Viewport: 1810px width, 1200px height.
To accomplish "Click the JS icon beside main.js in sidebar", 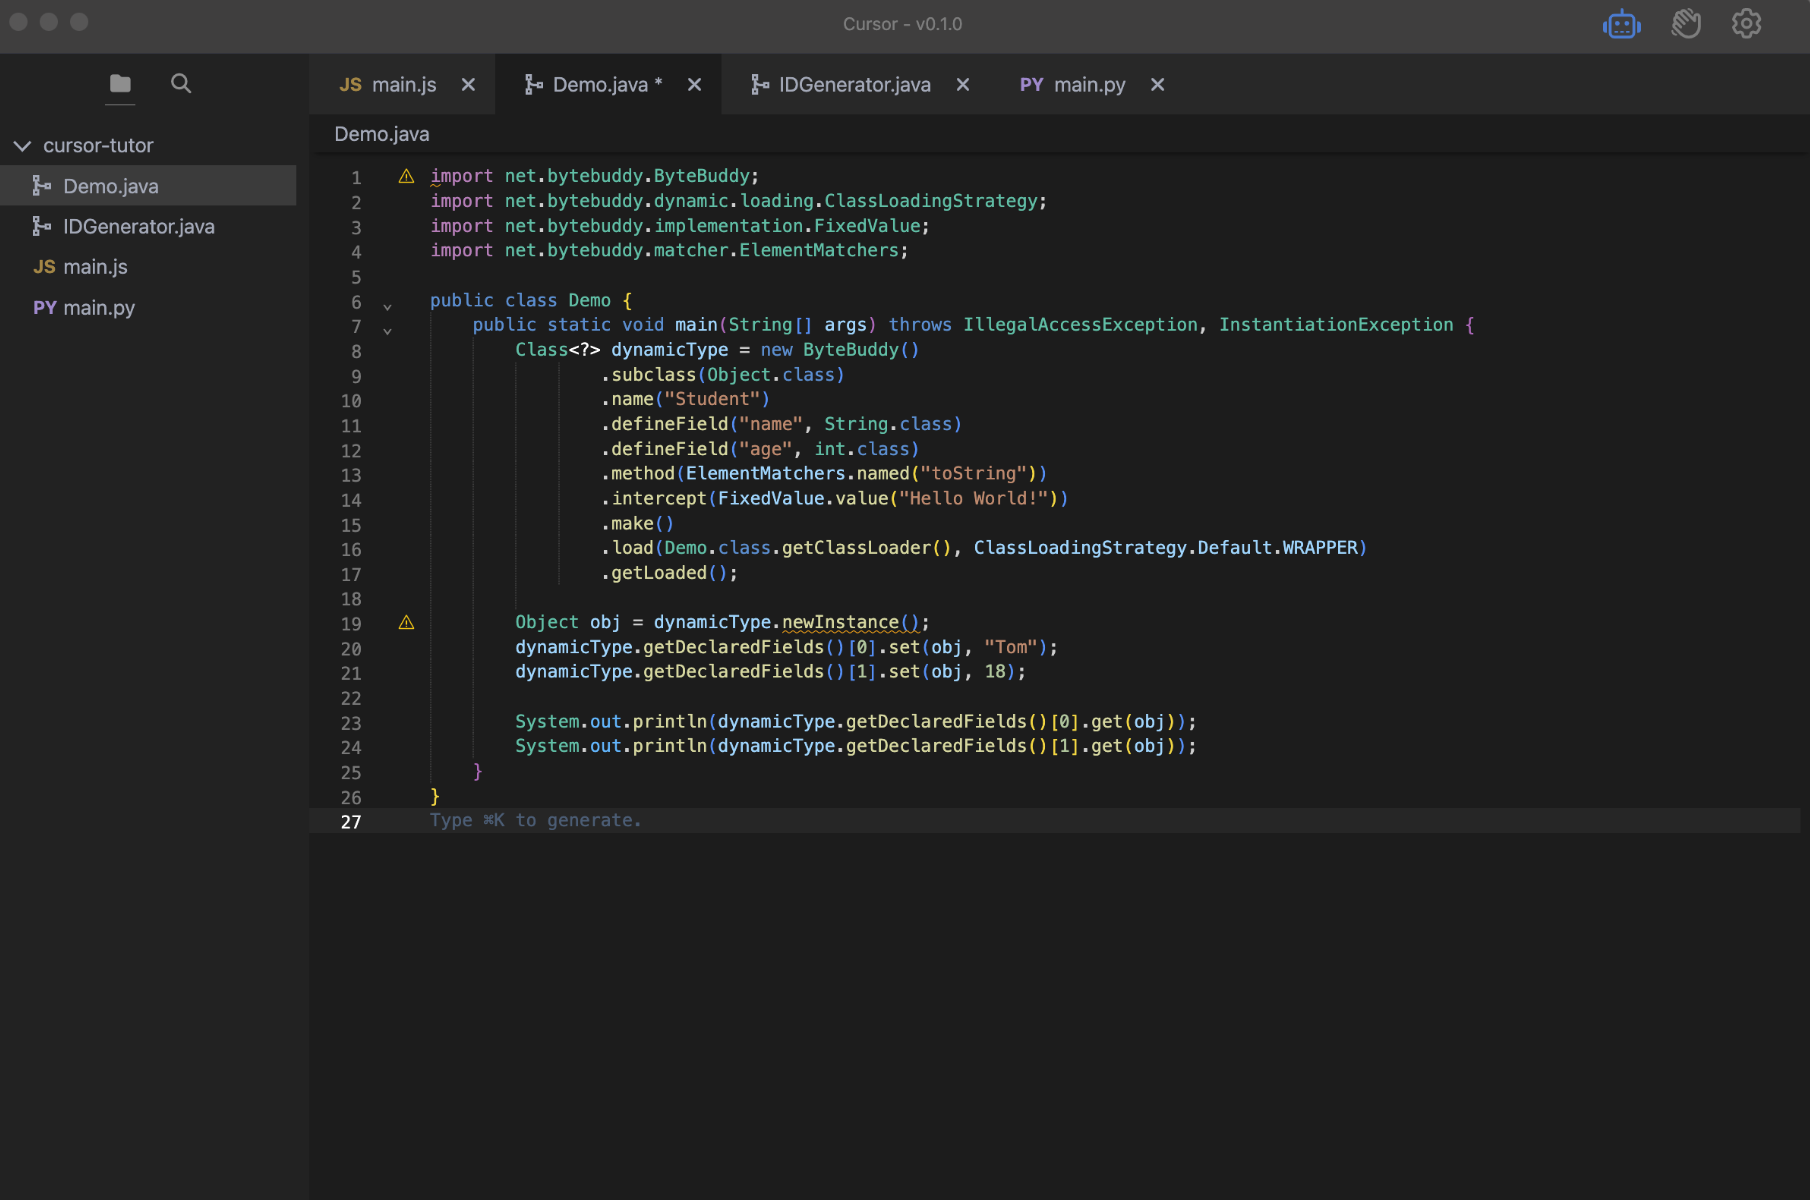I will [x=44, y=267].
